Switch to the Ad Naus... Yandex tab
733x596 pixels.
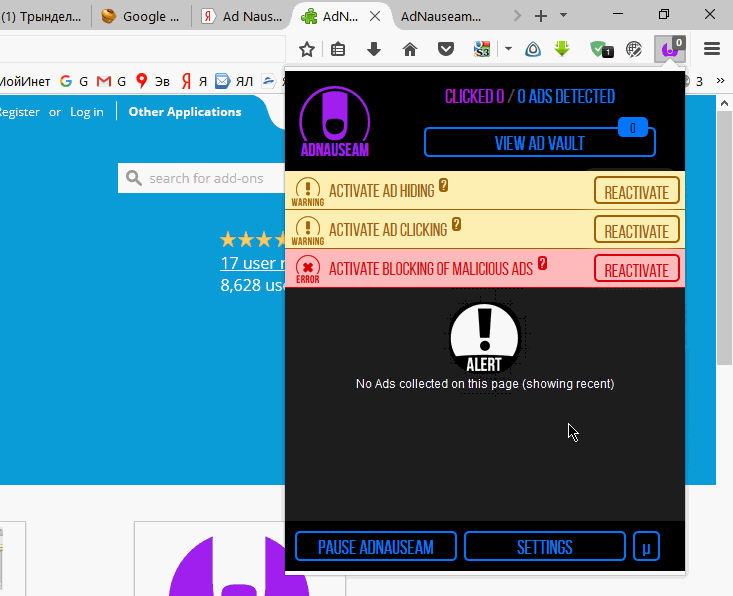coord(240,16)
